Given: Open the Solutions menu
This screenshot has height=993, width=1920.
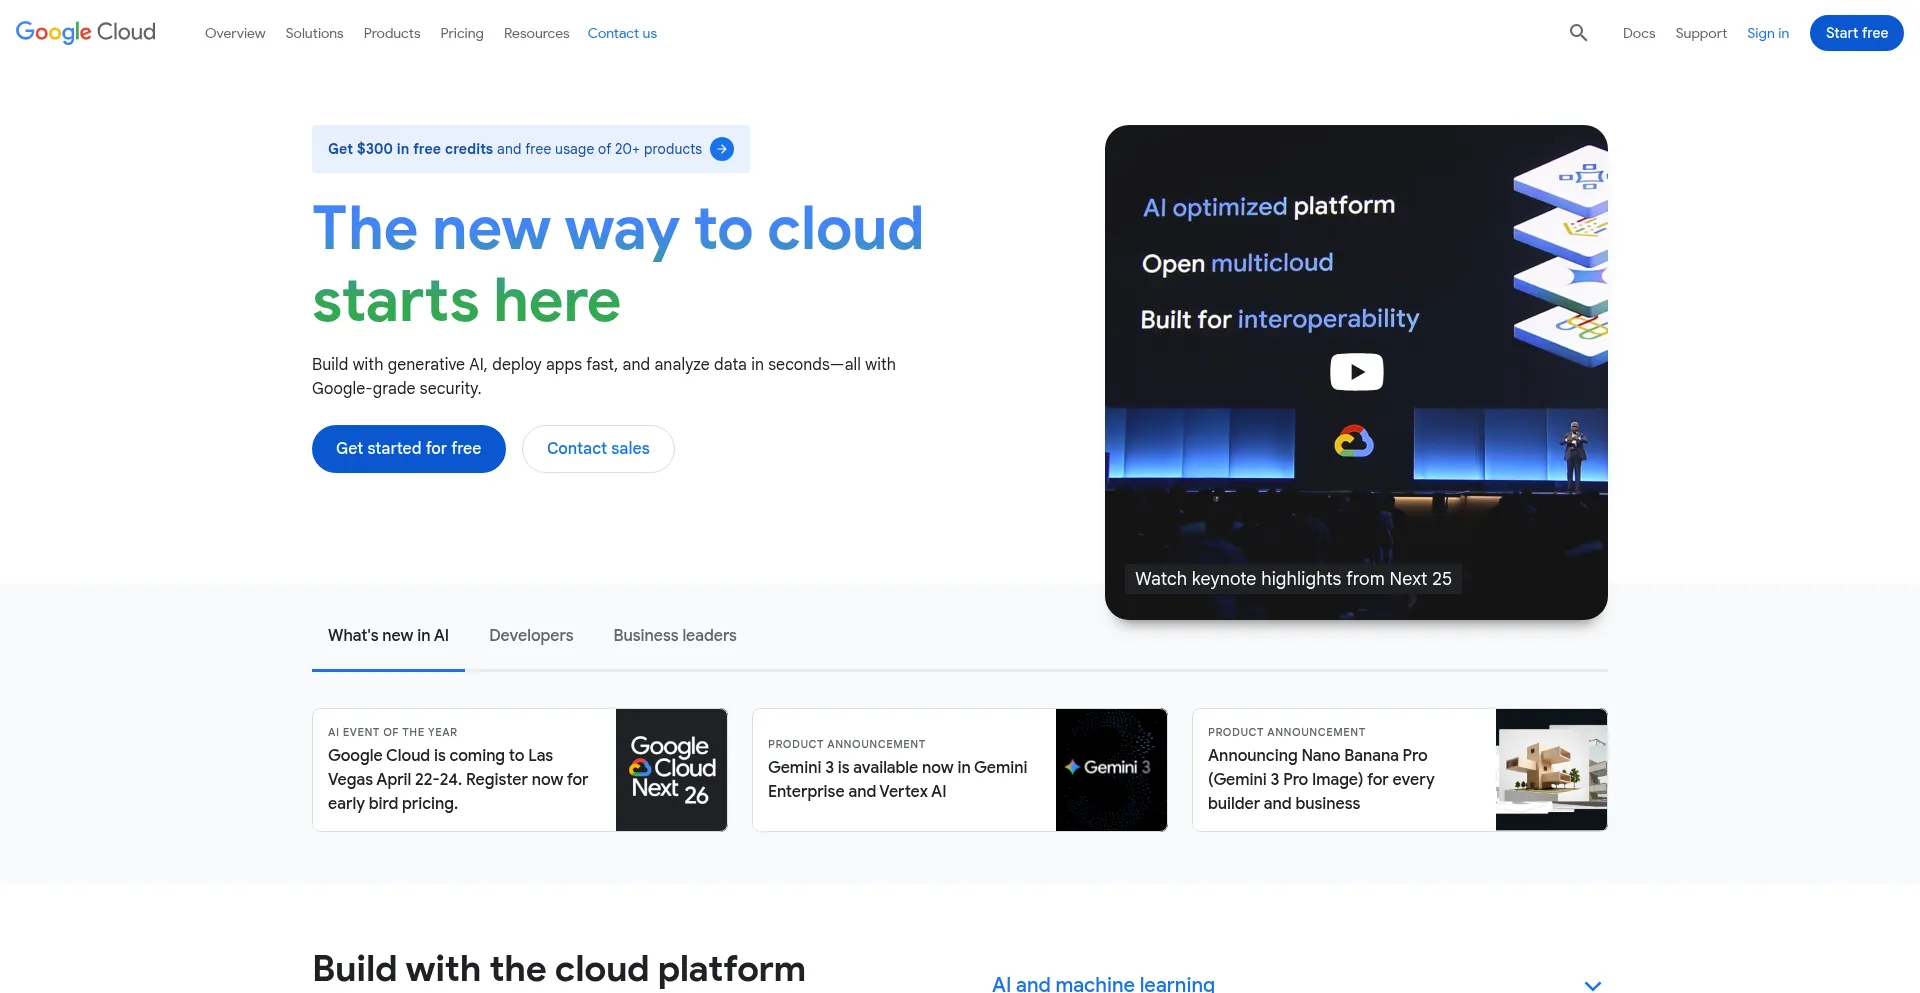Looking at the screenshot, I should pyautogui.click(x=314, y=33).
